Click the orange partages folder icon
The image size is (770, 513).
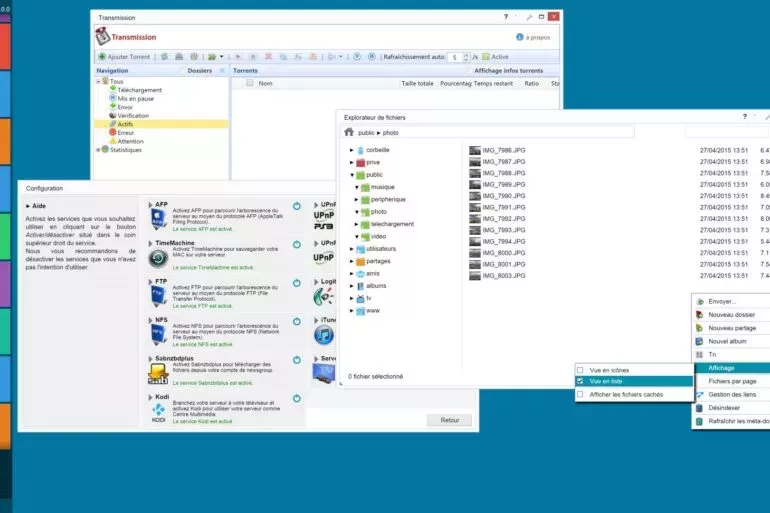[360, 262]
